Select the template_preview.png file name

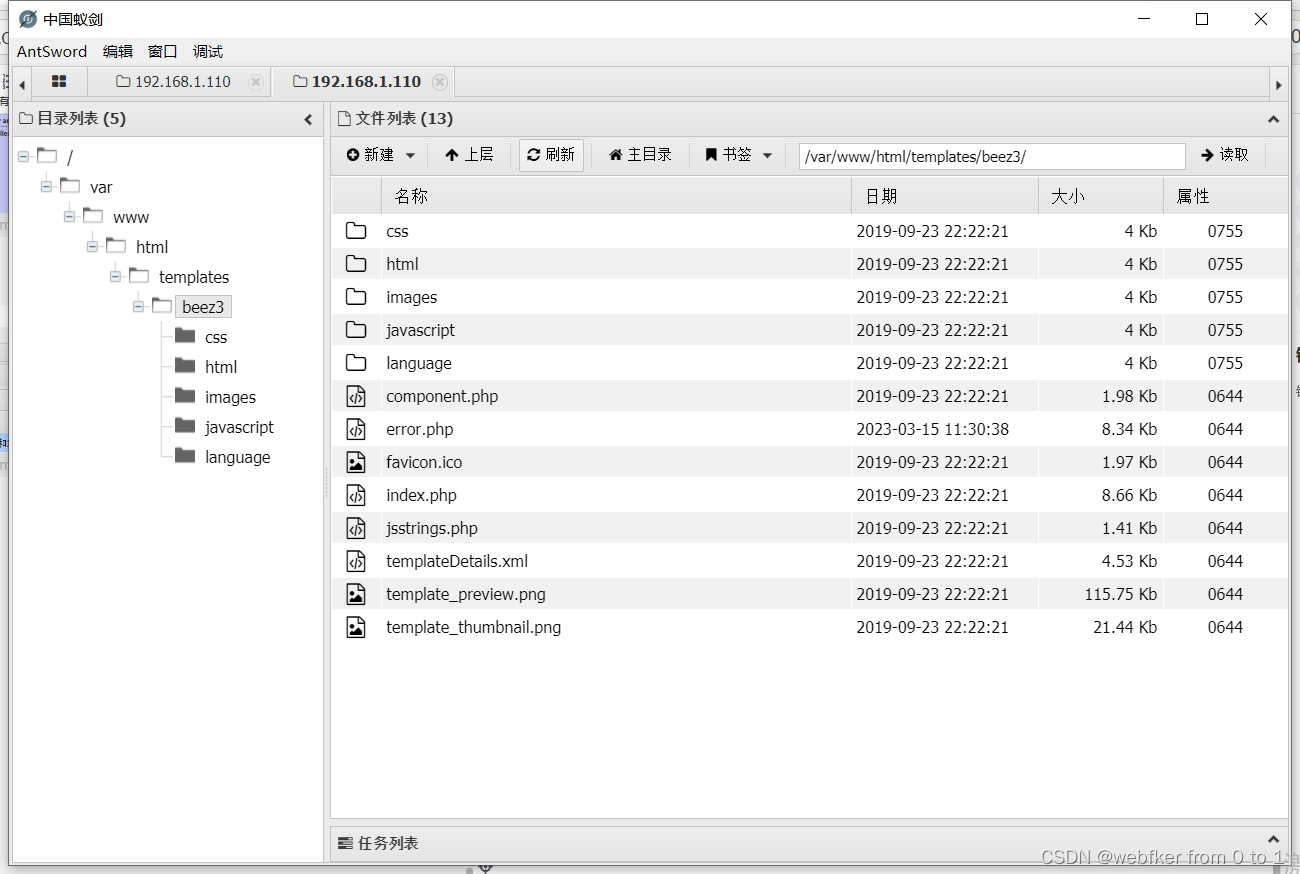tap(466, 594)
